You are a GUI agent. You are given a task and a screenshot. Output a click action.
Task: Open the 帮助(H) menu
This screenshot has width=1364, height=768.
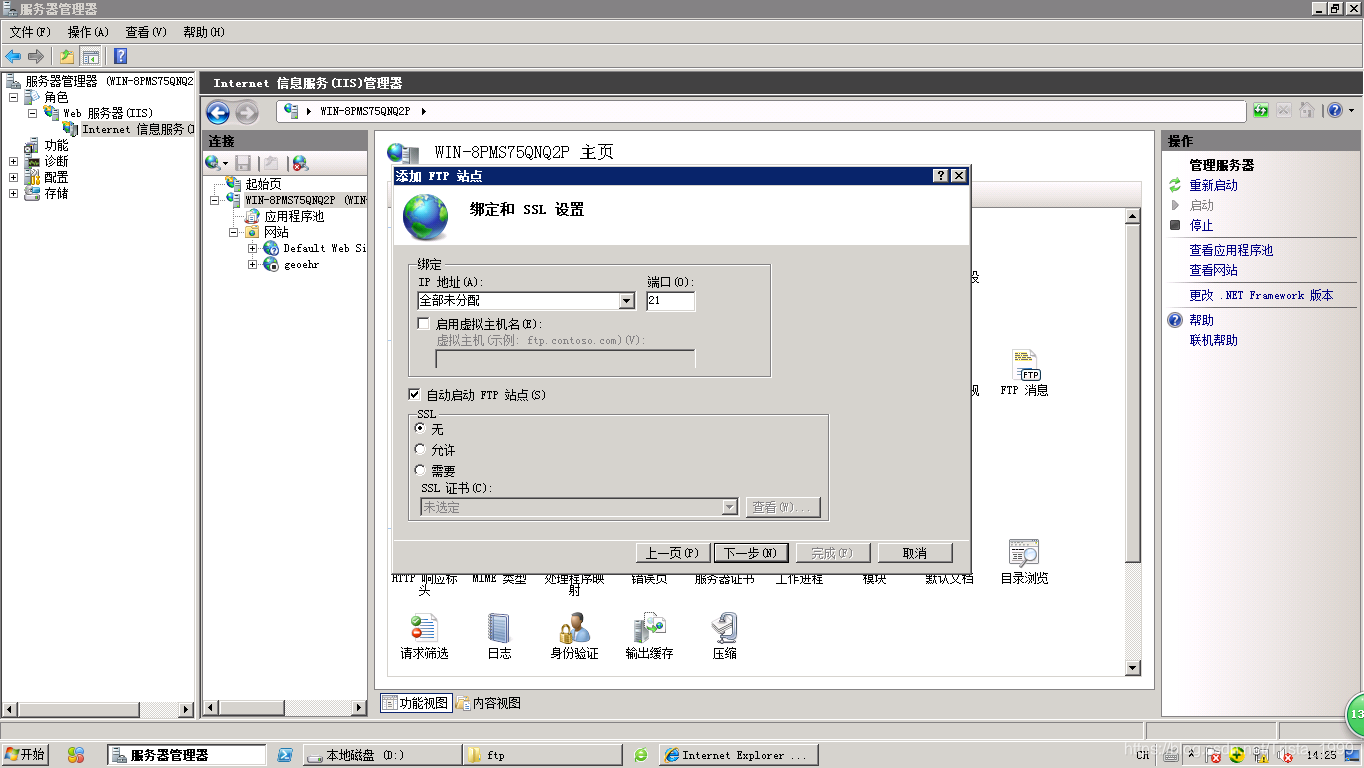[x=204, y=32]
